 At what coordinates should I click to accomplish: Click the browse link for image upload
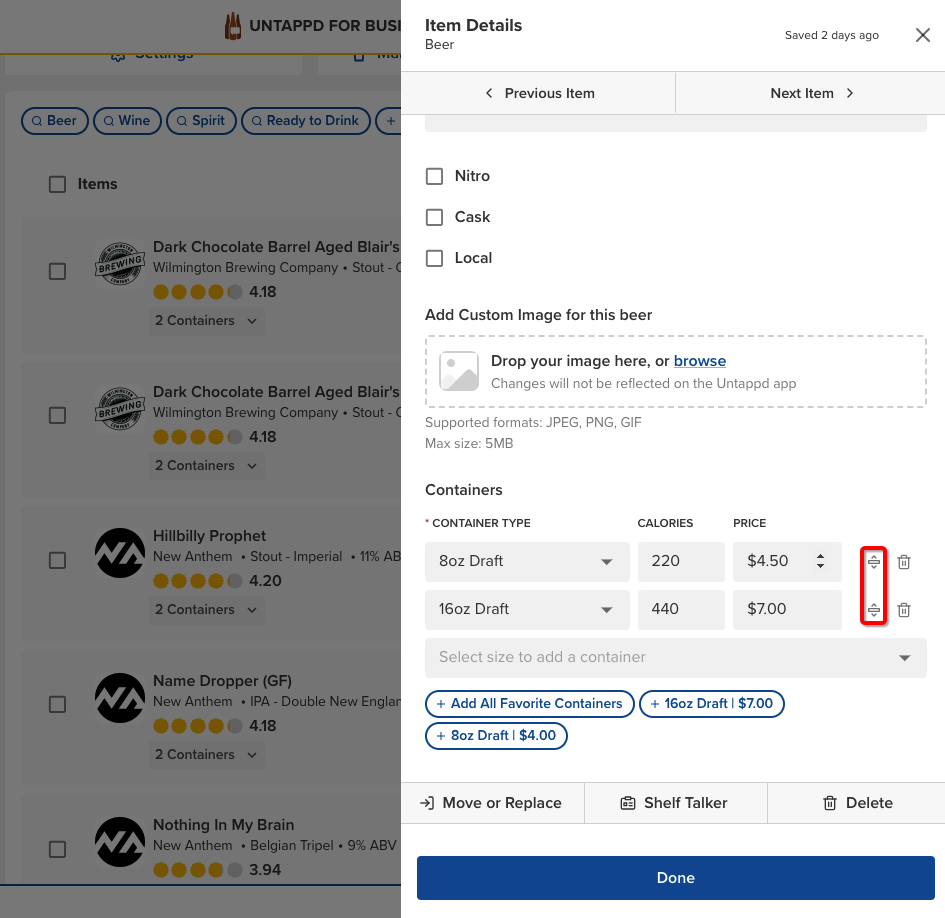coord(700,360)
